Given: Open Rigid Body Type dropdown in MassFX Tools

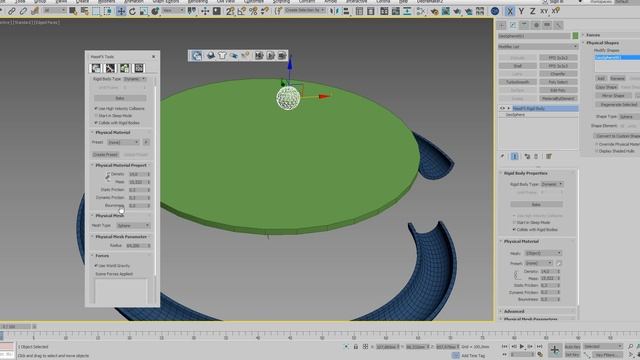Looking at the screenshot, I should tap(135, 79).
